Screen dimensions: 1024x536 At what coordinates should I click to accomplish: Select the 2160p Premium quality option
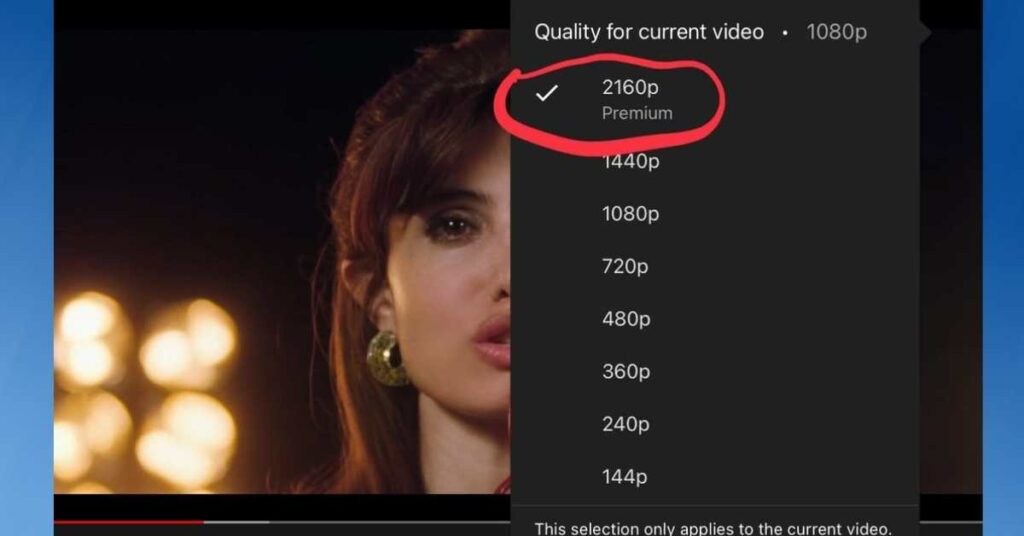(x=714, y=99)
